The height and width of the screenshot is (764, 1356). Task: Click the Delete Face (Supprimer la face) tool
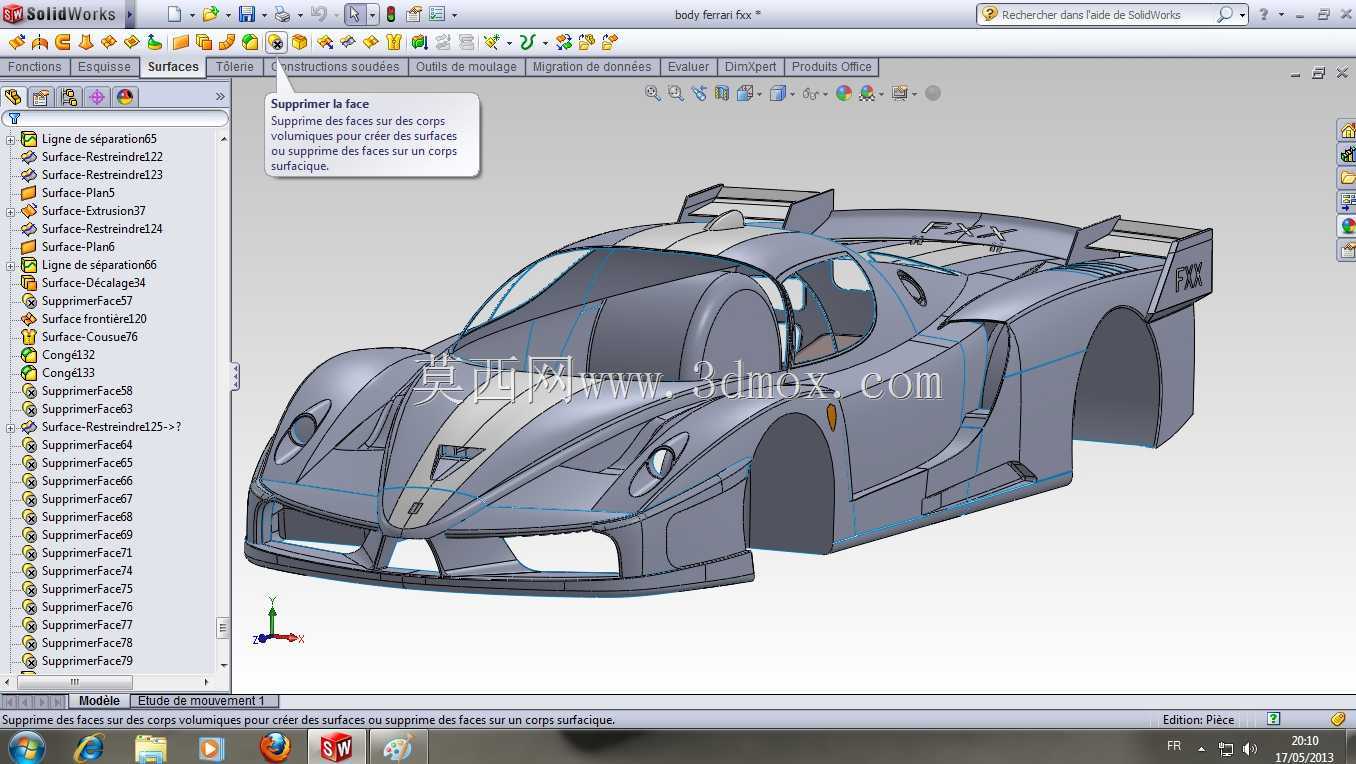coord(275,42)
